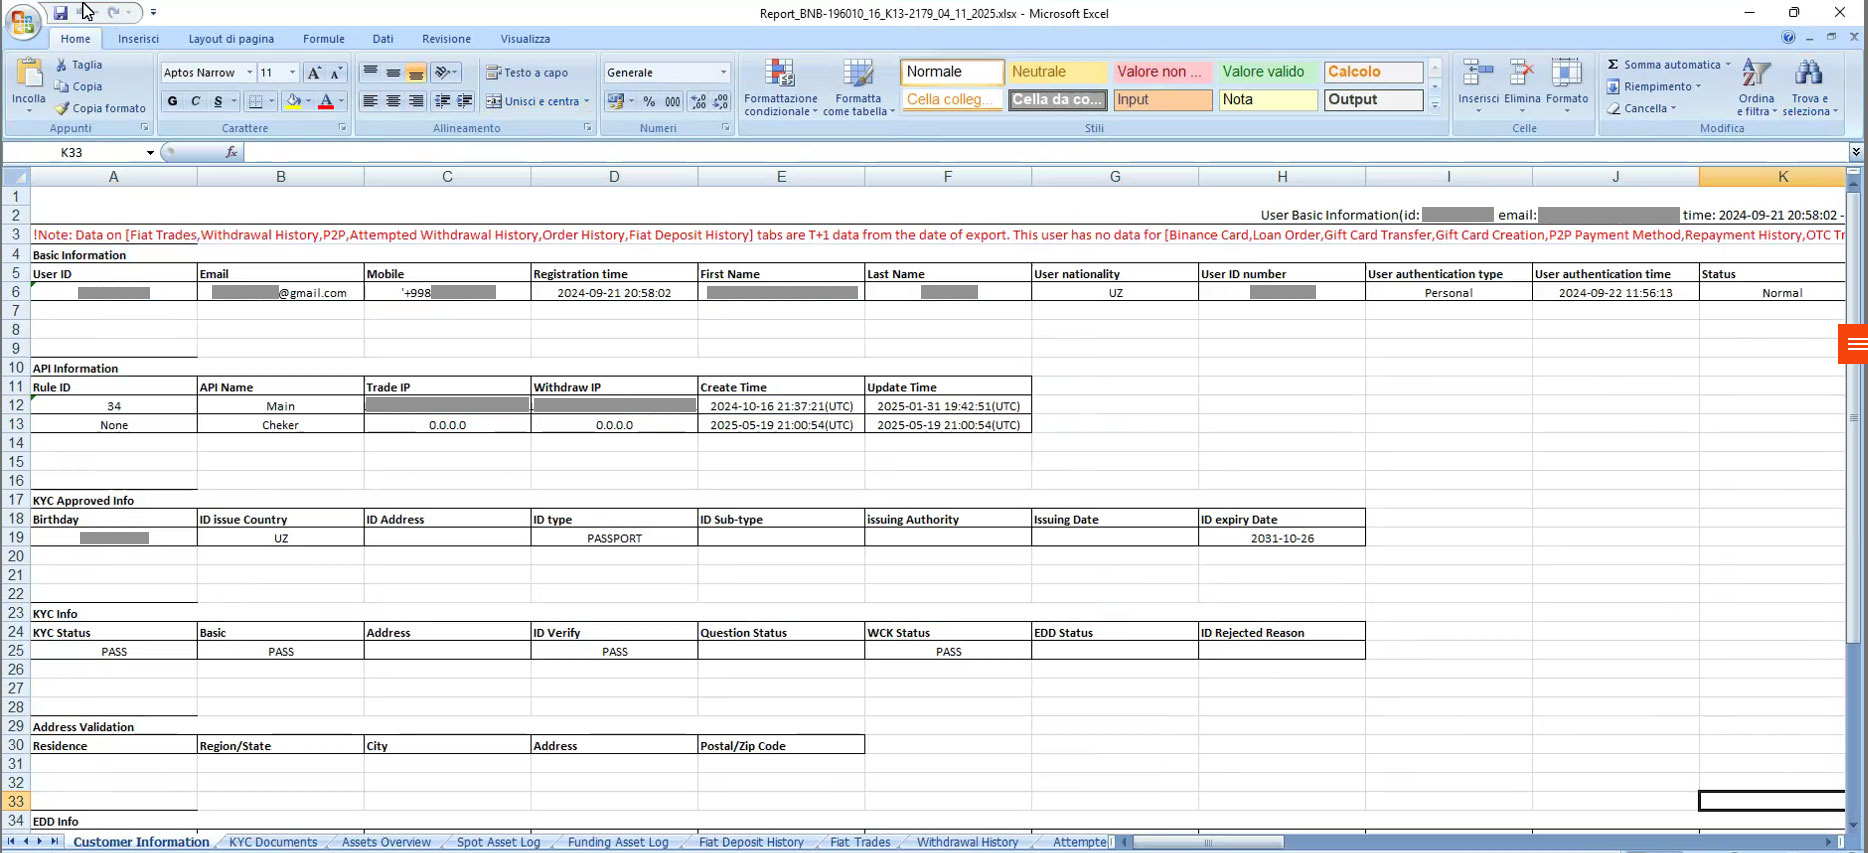Viewport: 1868px width, 853px height.
Task: Click the Ordina e filtra icon
Action: pos(1756,73)
